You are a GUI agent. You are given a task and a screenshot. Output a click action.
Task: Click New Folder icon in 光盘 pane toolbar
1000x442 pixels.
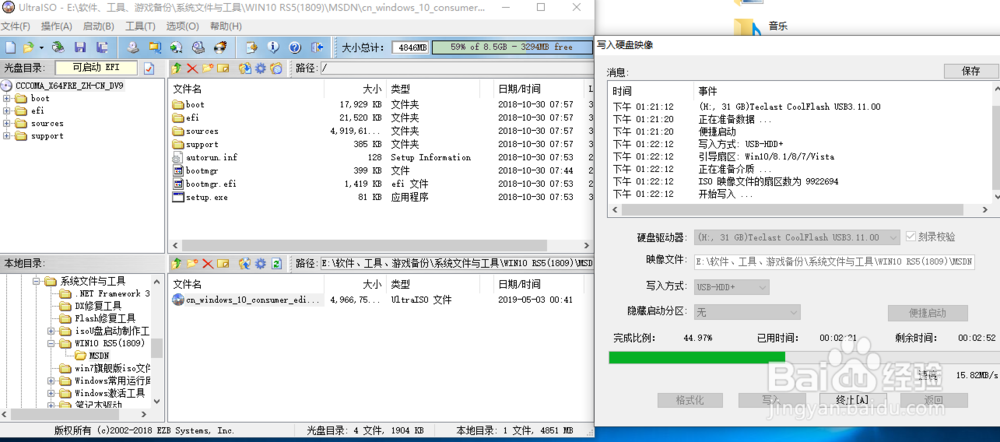coord(208,68)
